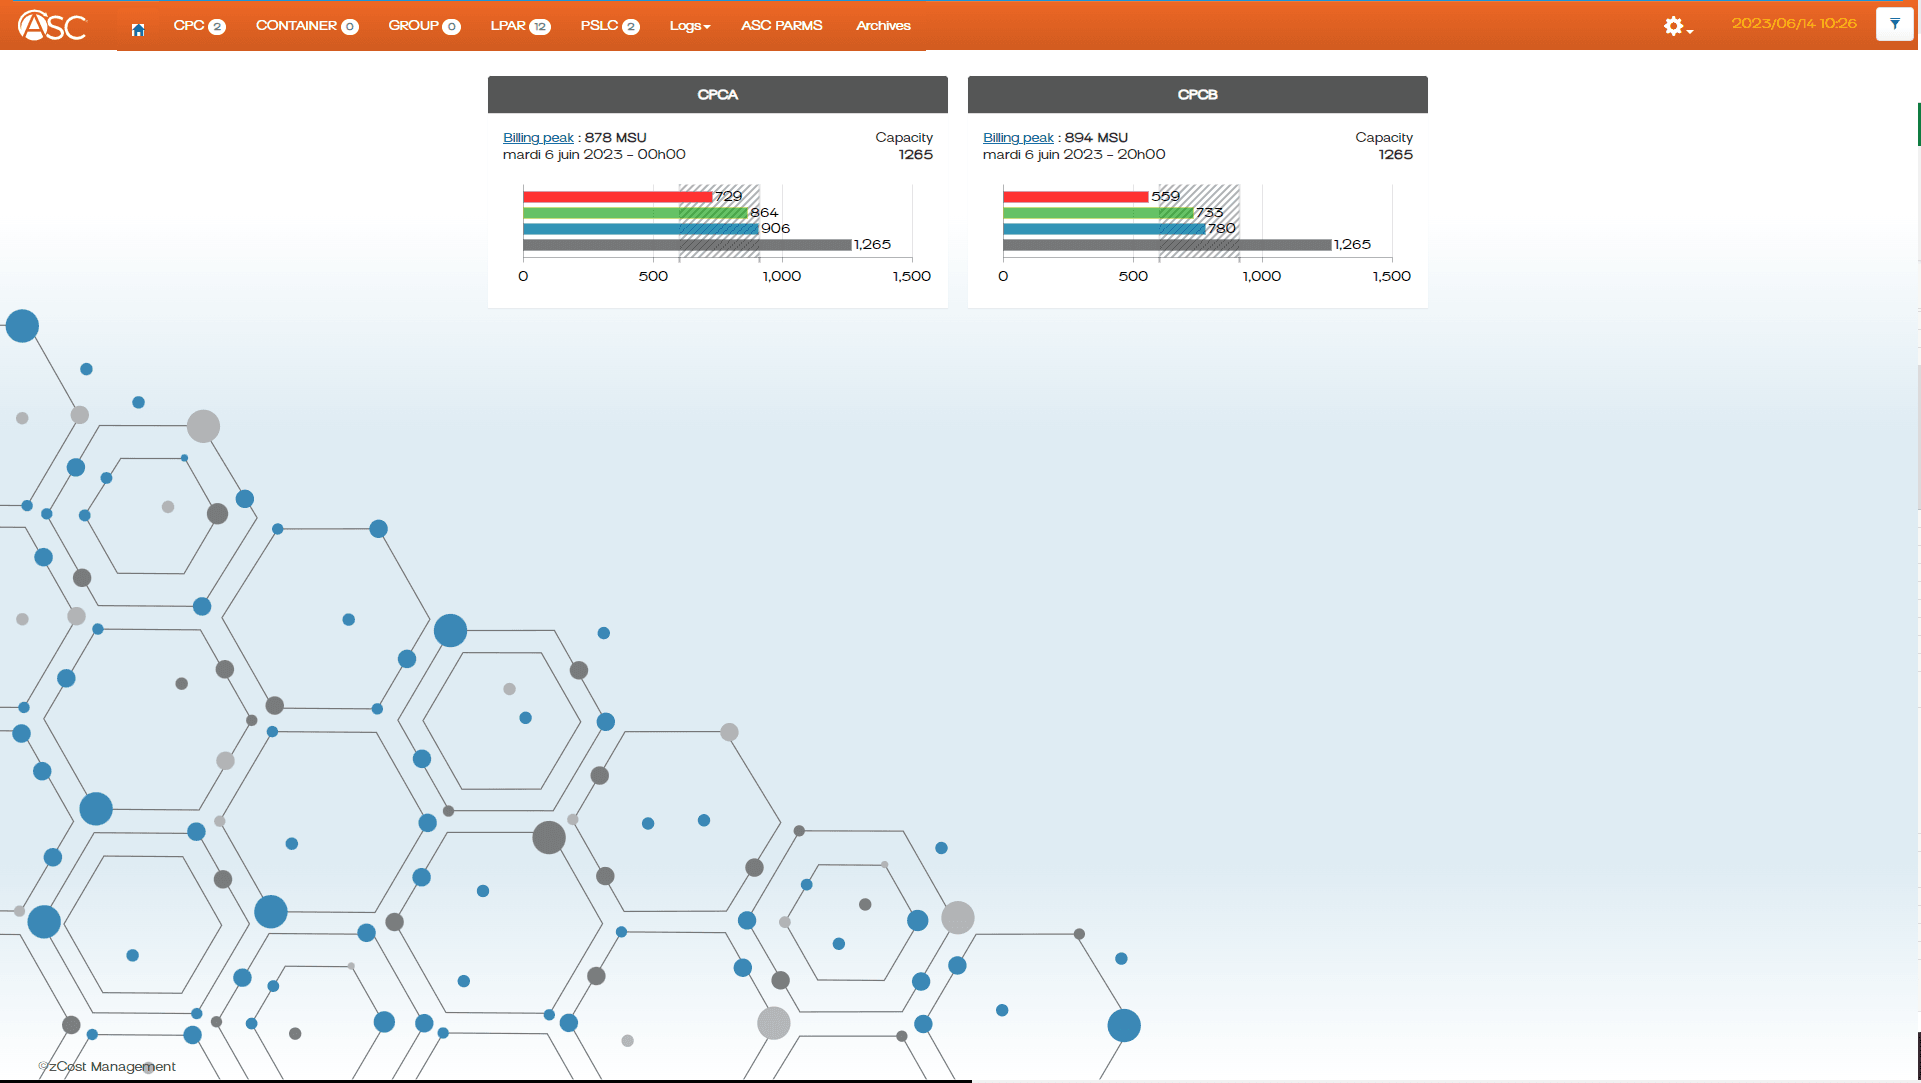This screenshot has width=1921, height=1083.
Task: Go to home via house icon
Action: [x=138, y=29]
